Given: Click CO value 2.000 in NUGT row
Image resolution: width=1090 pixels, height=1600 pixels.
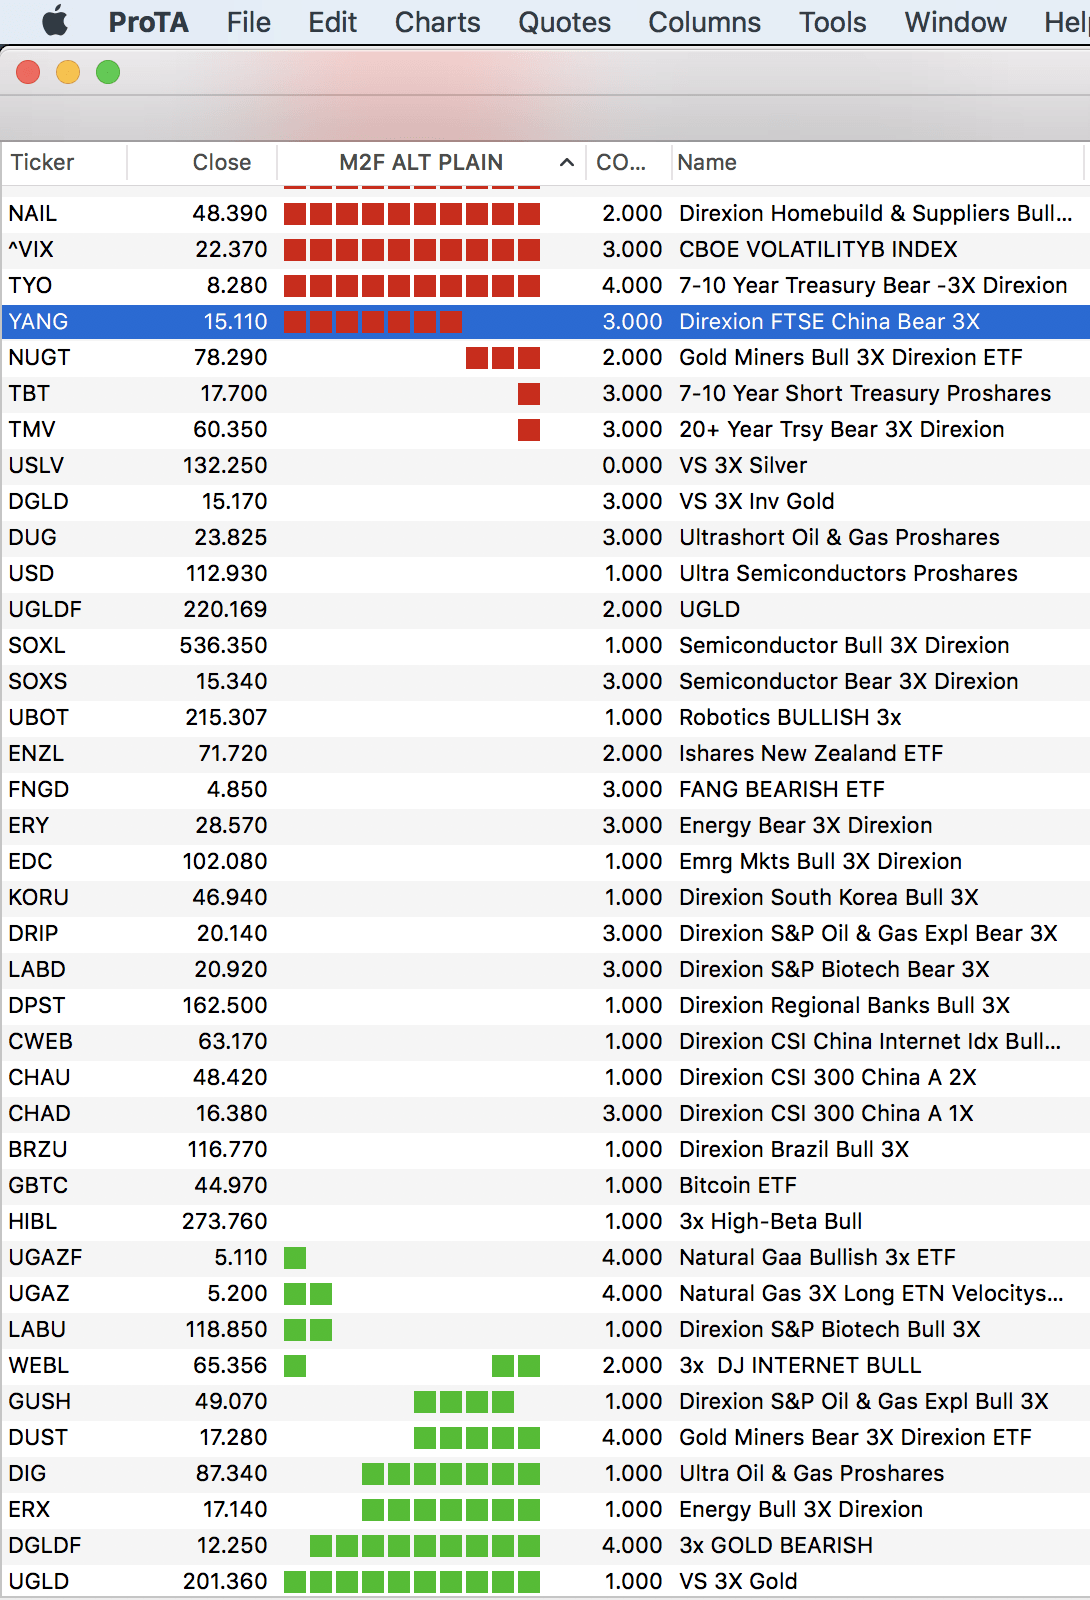Looking at the screenshot, I should [x=632, y=357].
